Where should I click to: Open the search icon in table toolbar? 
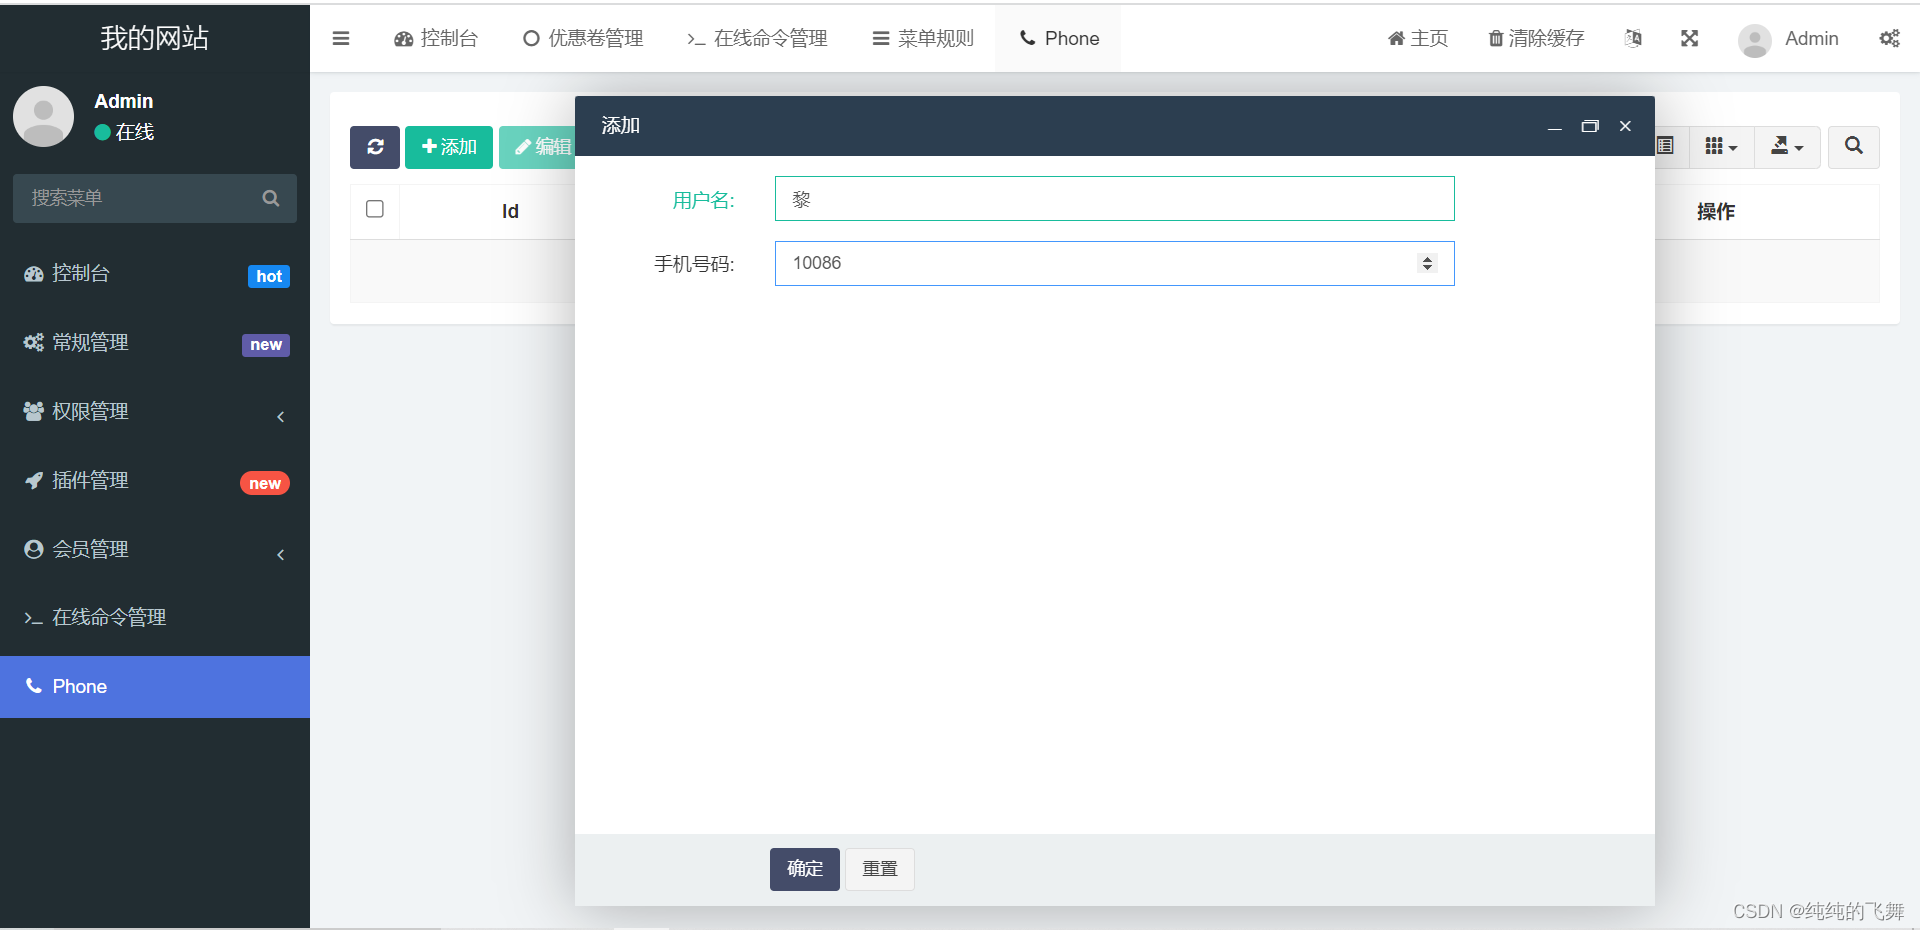1853,147
